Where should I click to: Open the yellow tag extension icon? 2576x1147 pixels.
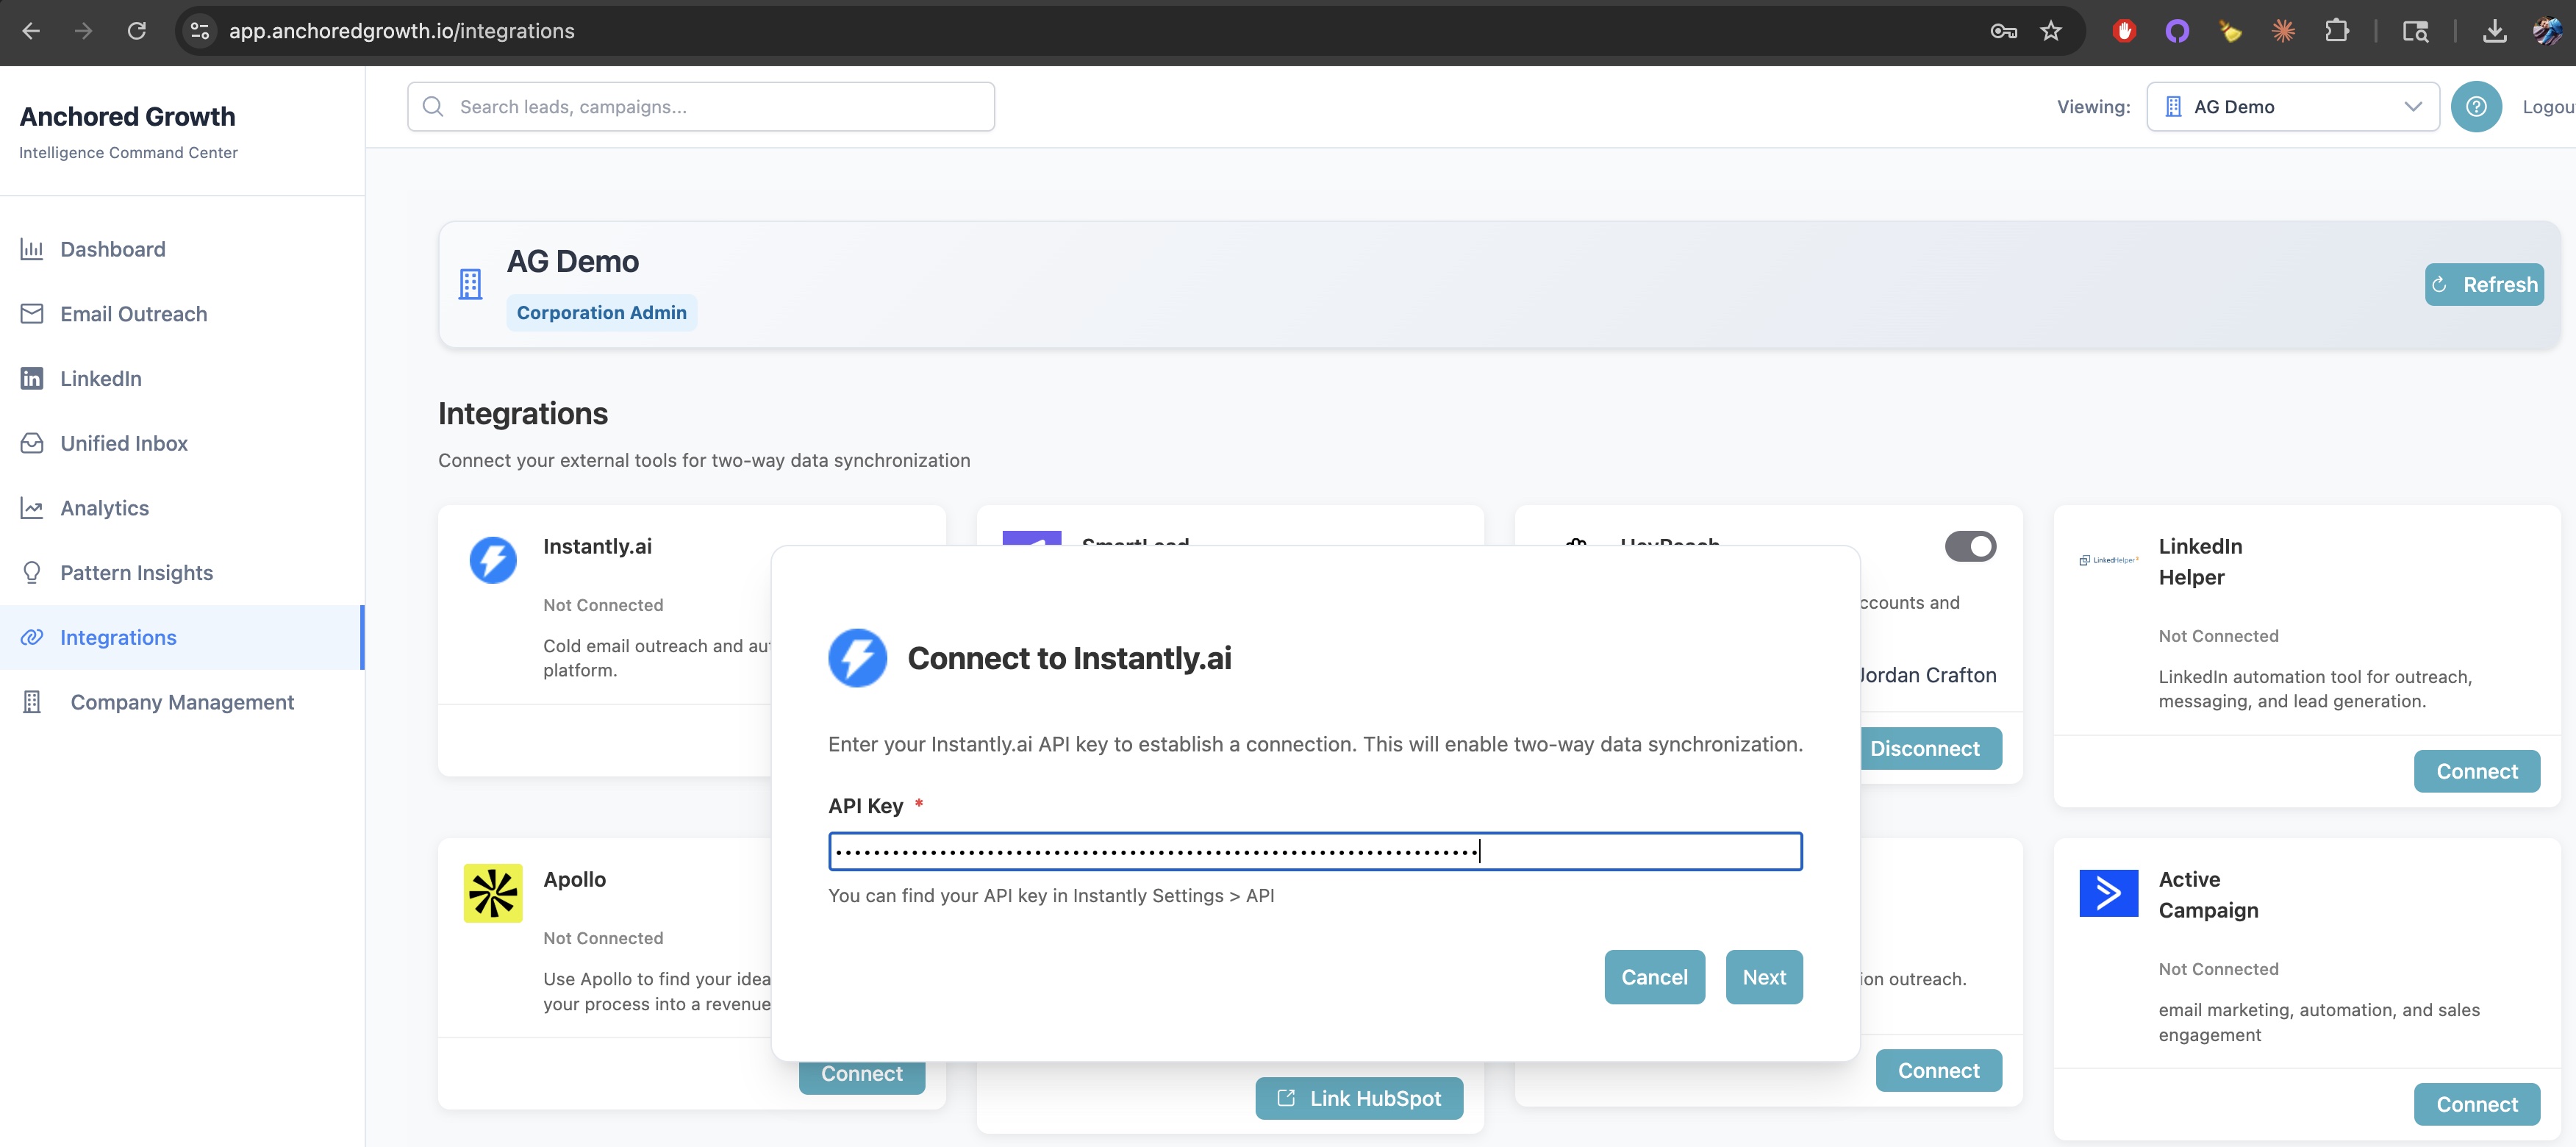tap(2230, 31)
